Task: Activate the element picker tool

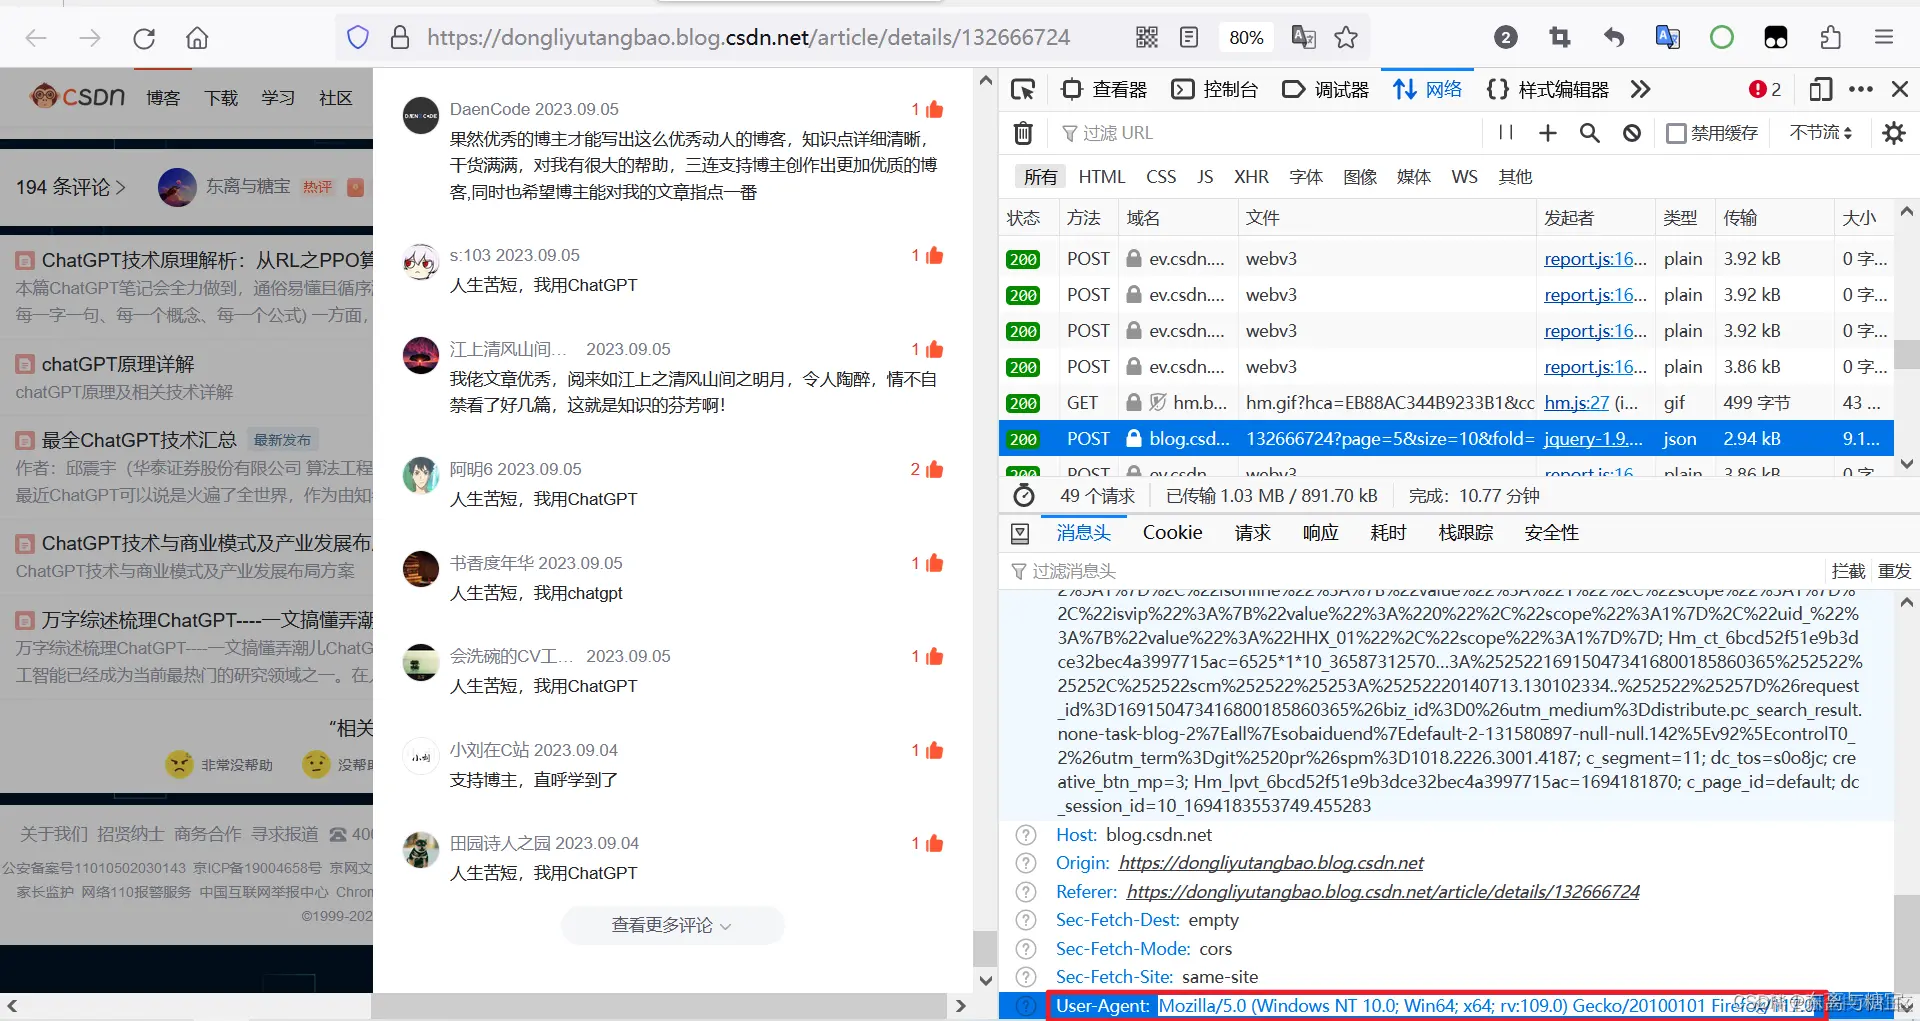Action: 1023,89
